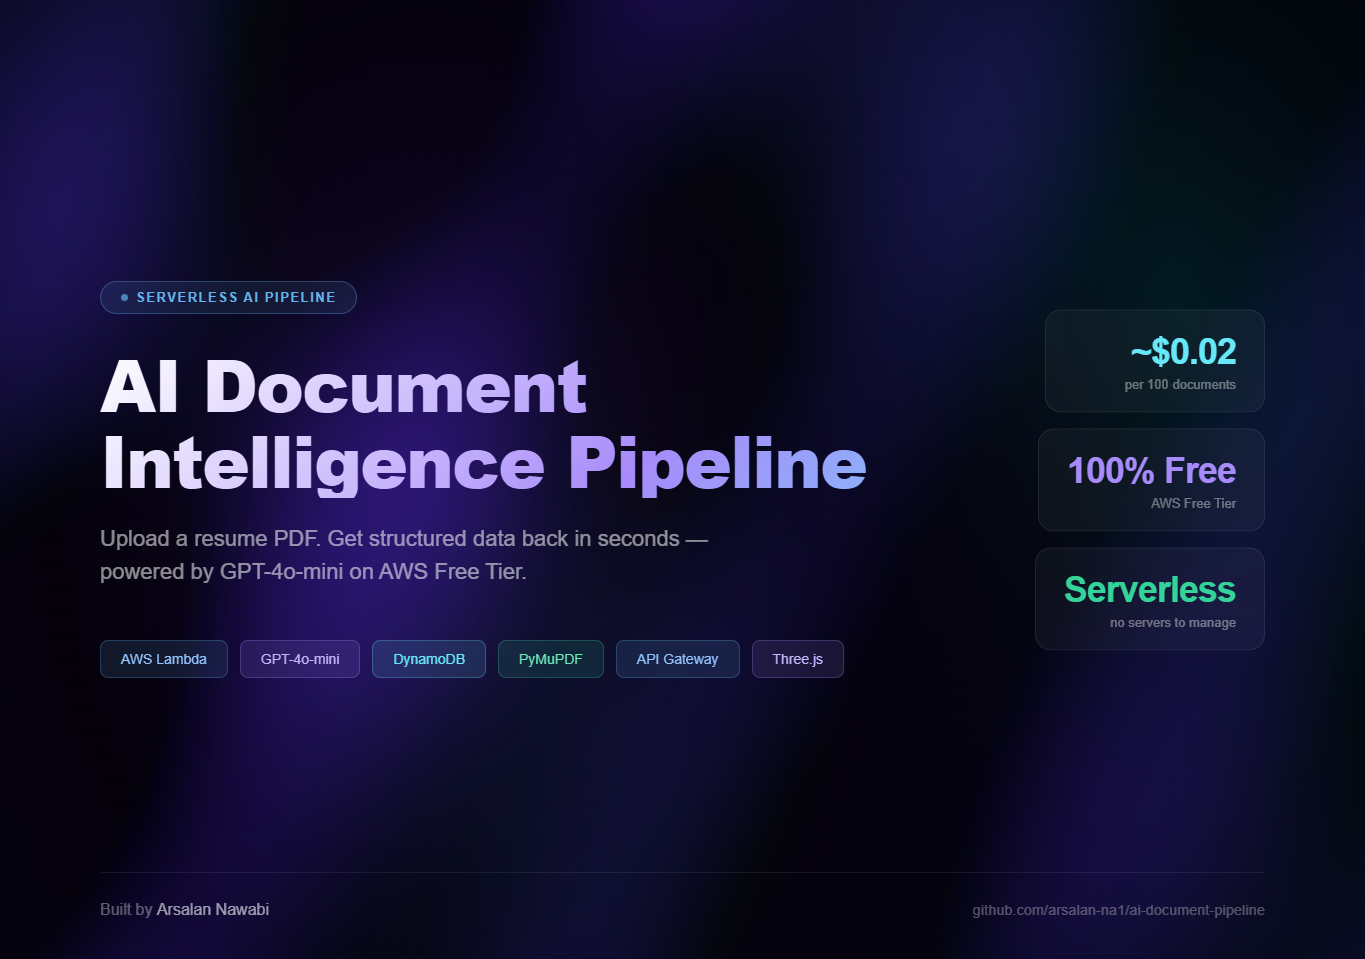1365x959 pixels.
Task: Click the 100% Free AWS Free Tier card
Action: pos(1151,480)
